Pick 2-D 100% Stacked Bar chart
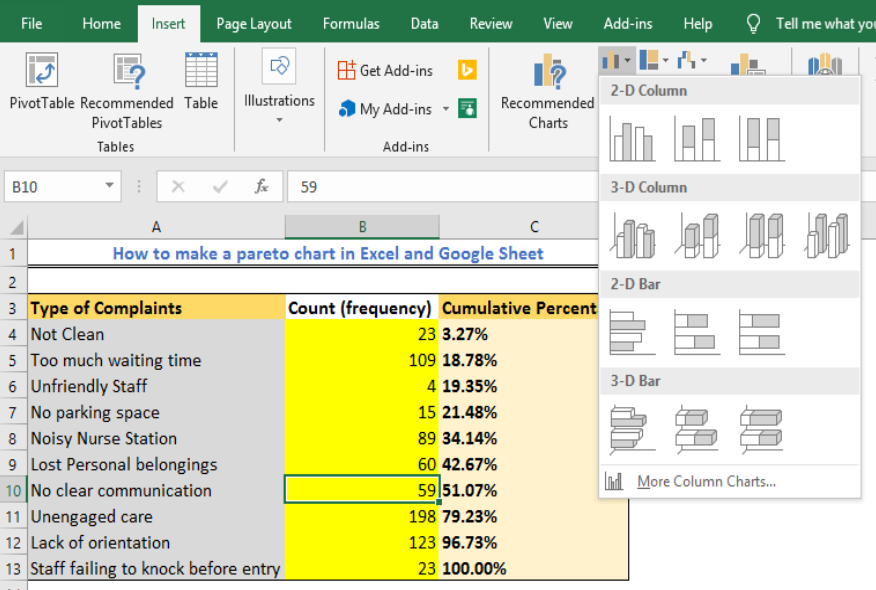This screenshot has width=876, height=590. click(761, 332)
